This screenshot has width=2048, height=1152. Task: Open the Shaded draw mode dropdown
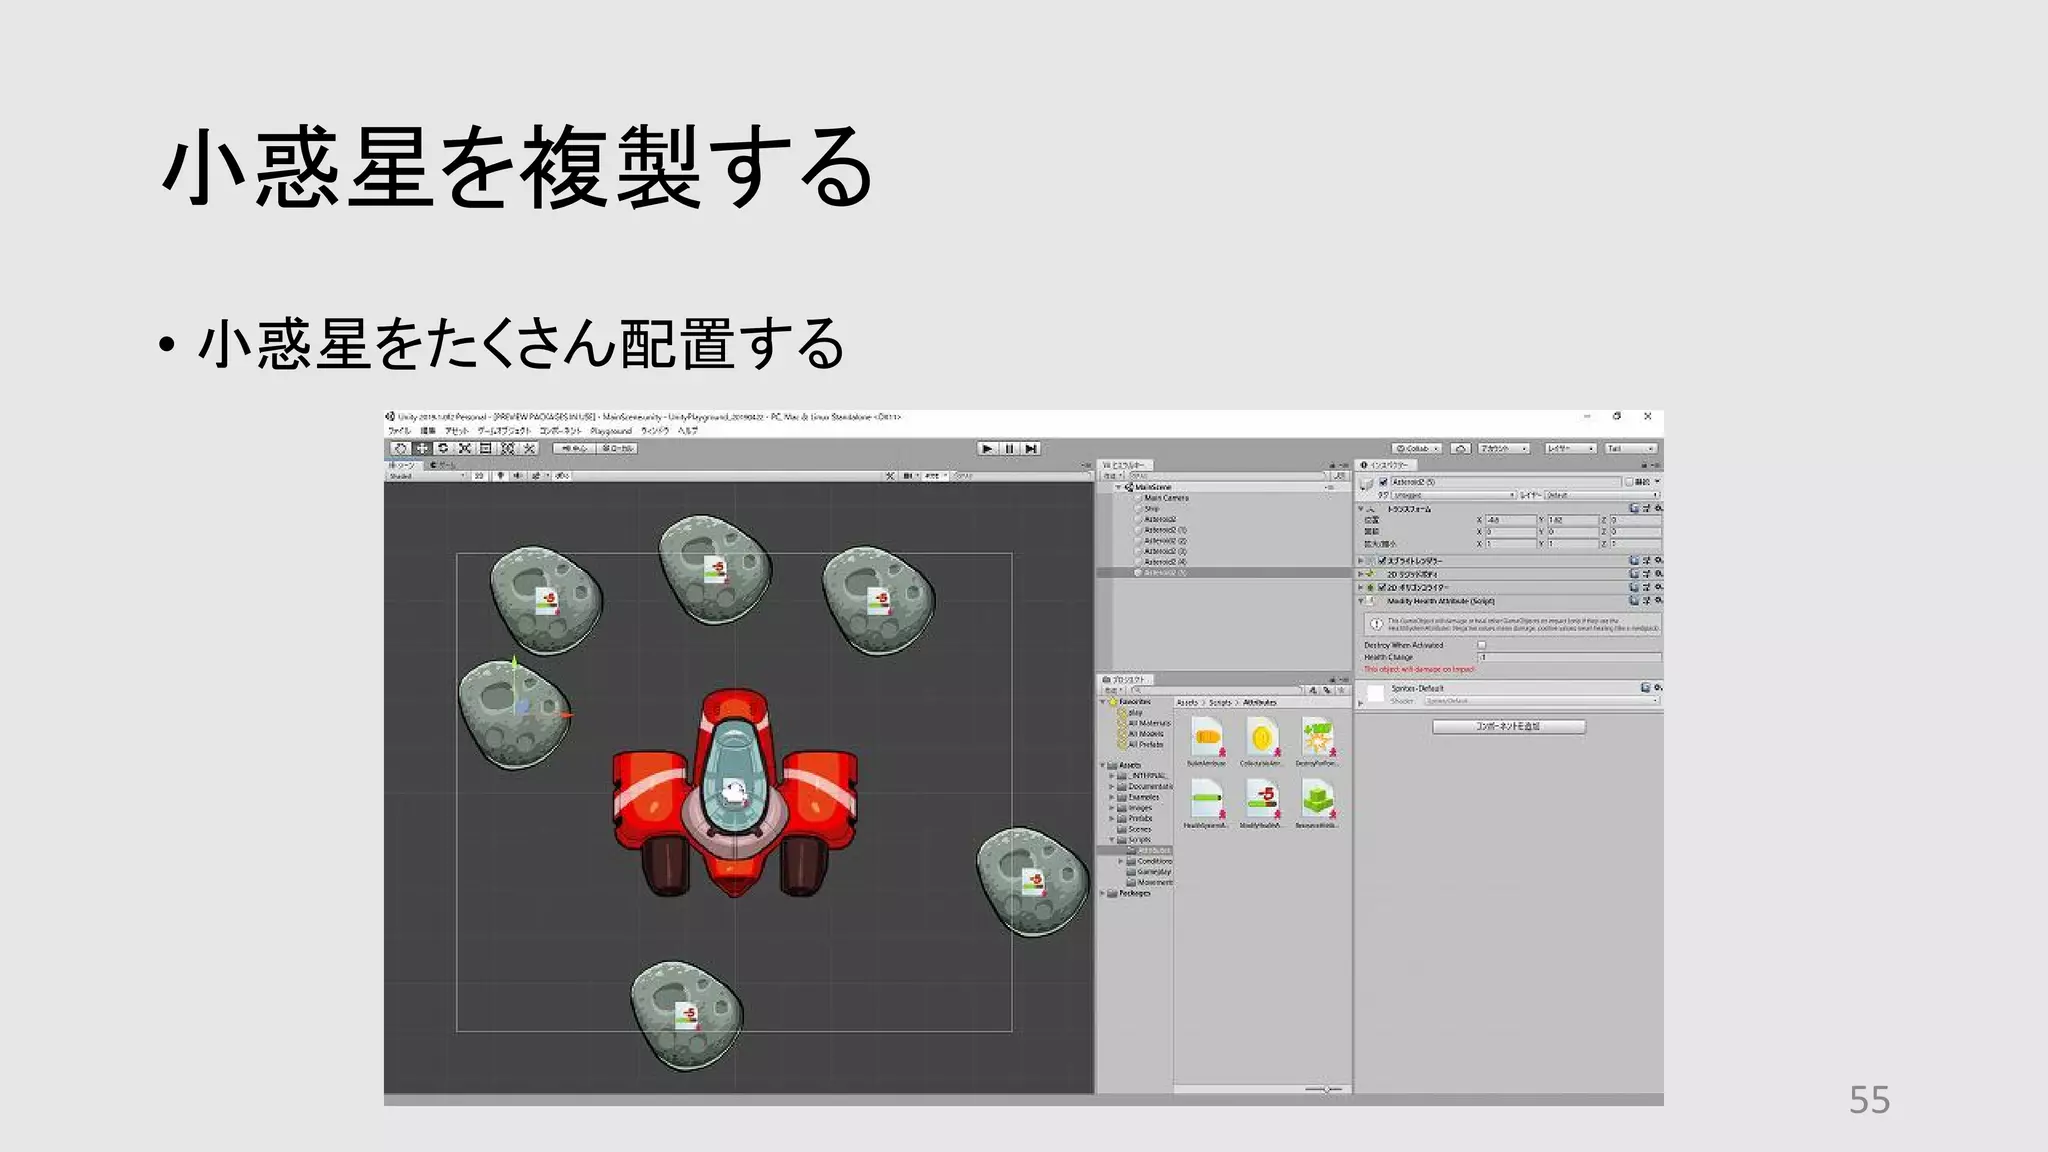point(427,476)
